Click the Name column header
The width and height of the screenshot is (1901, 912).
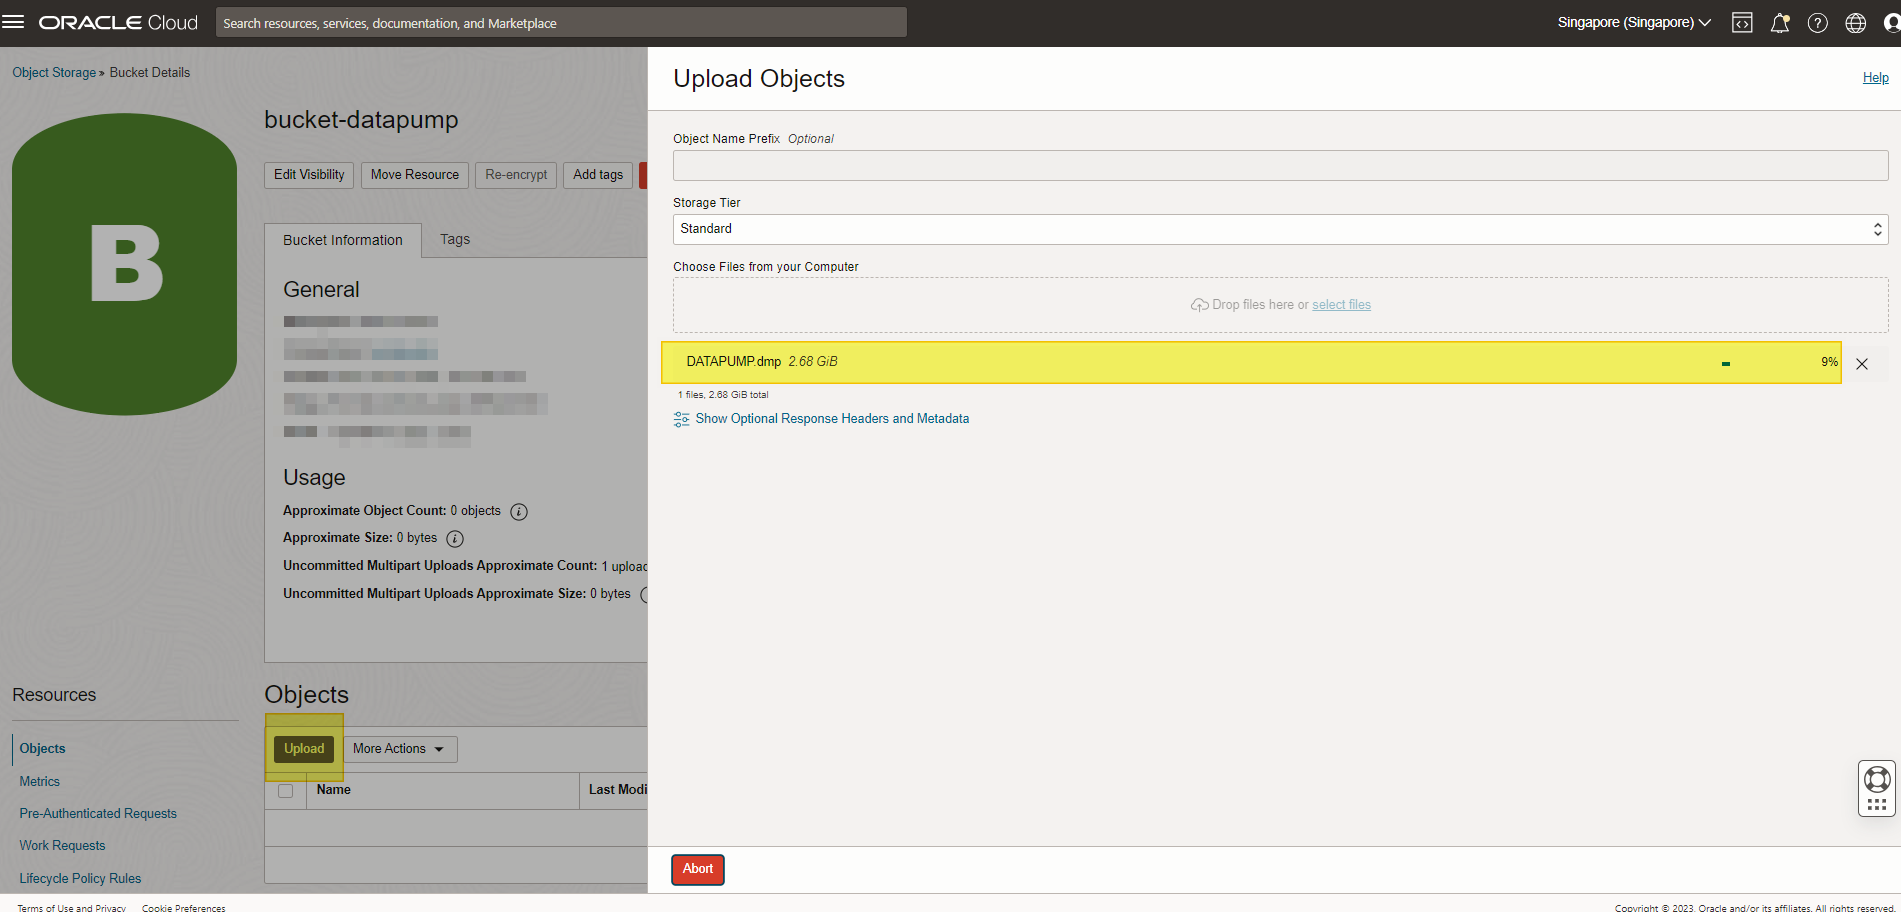334,790
